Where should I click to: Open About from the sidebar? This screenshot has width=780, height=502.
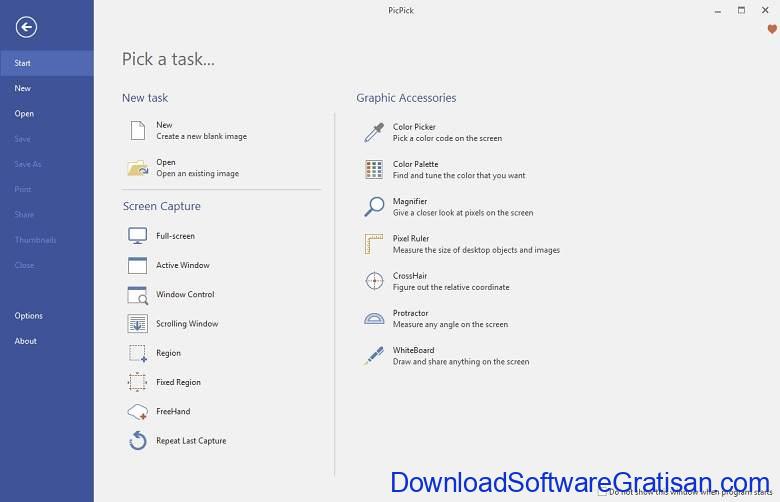[x=47, y=341]
